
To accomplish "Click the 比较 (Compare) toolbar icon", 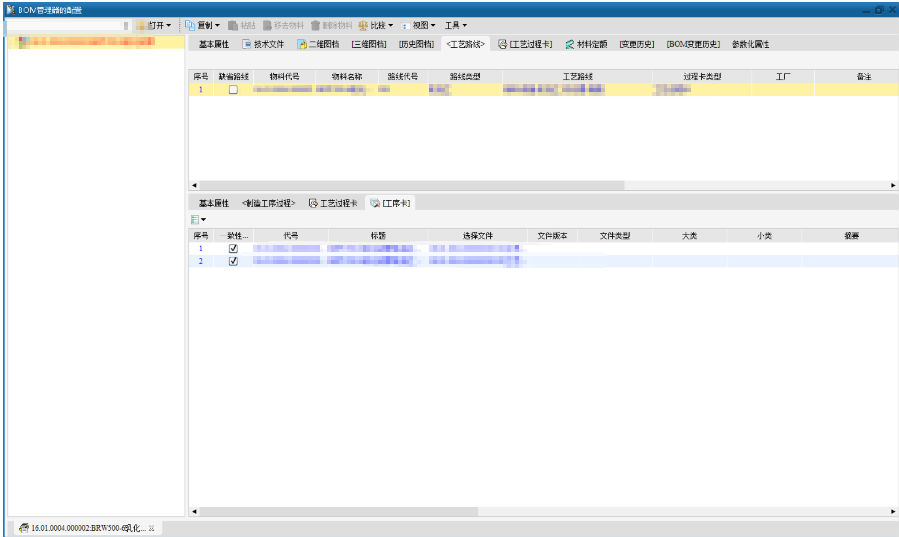I will (363, 25).
